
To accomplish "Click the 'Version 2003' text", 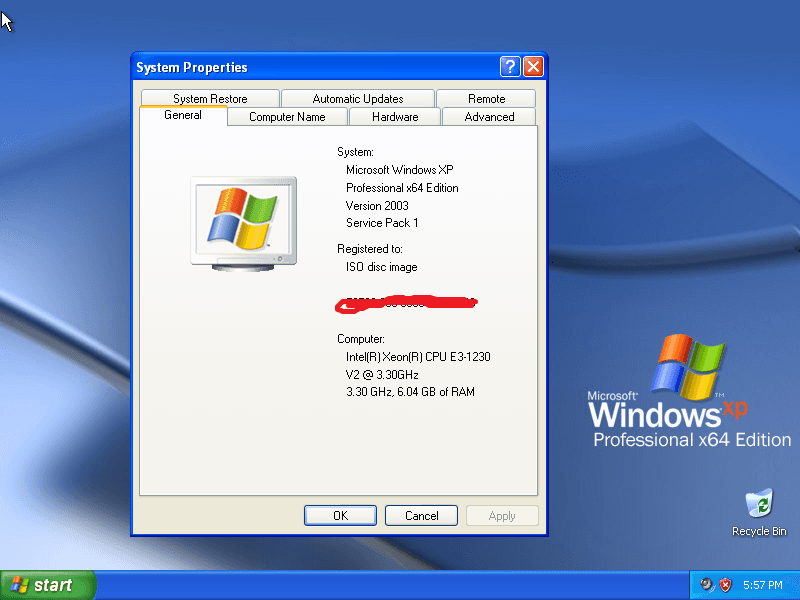I will [x=377, y=206].
